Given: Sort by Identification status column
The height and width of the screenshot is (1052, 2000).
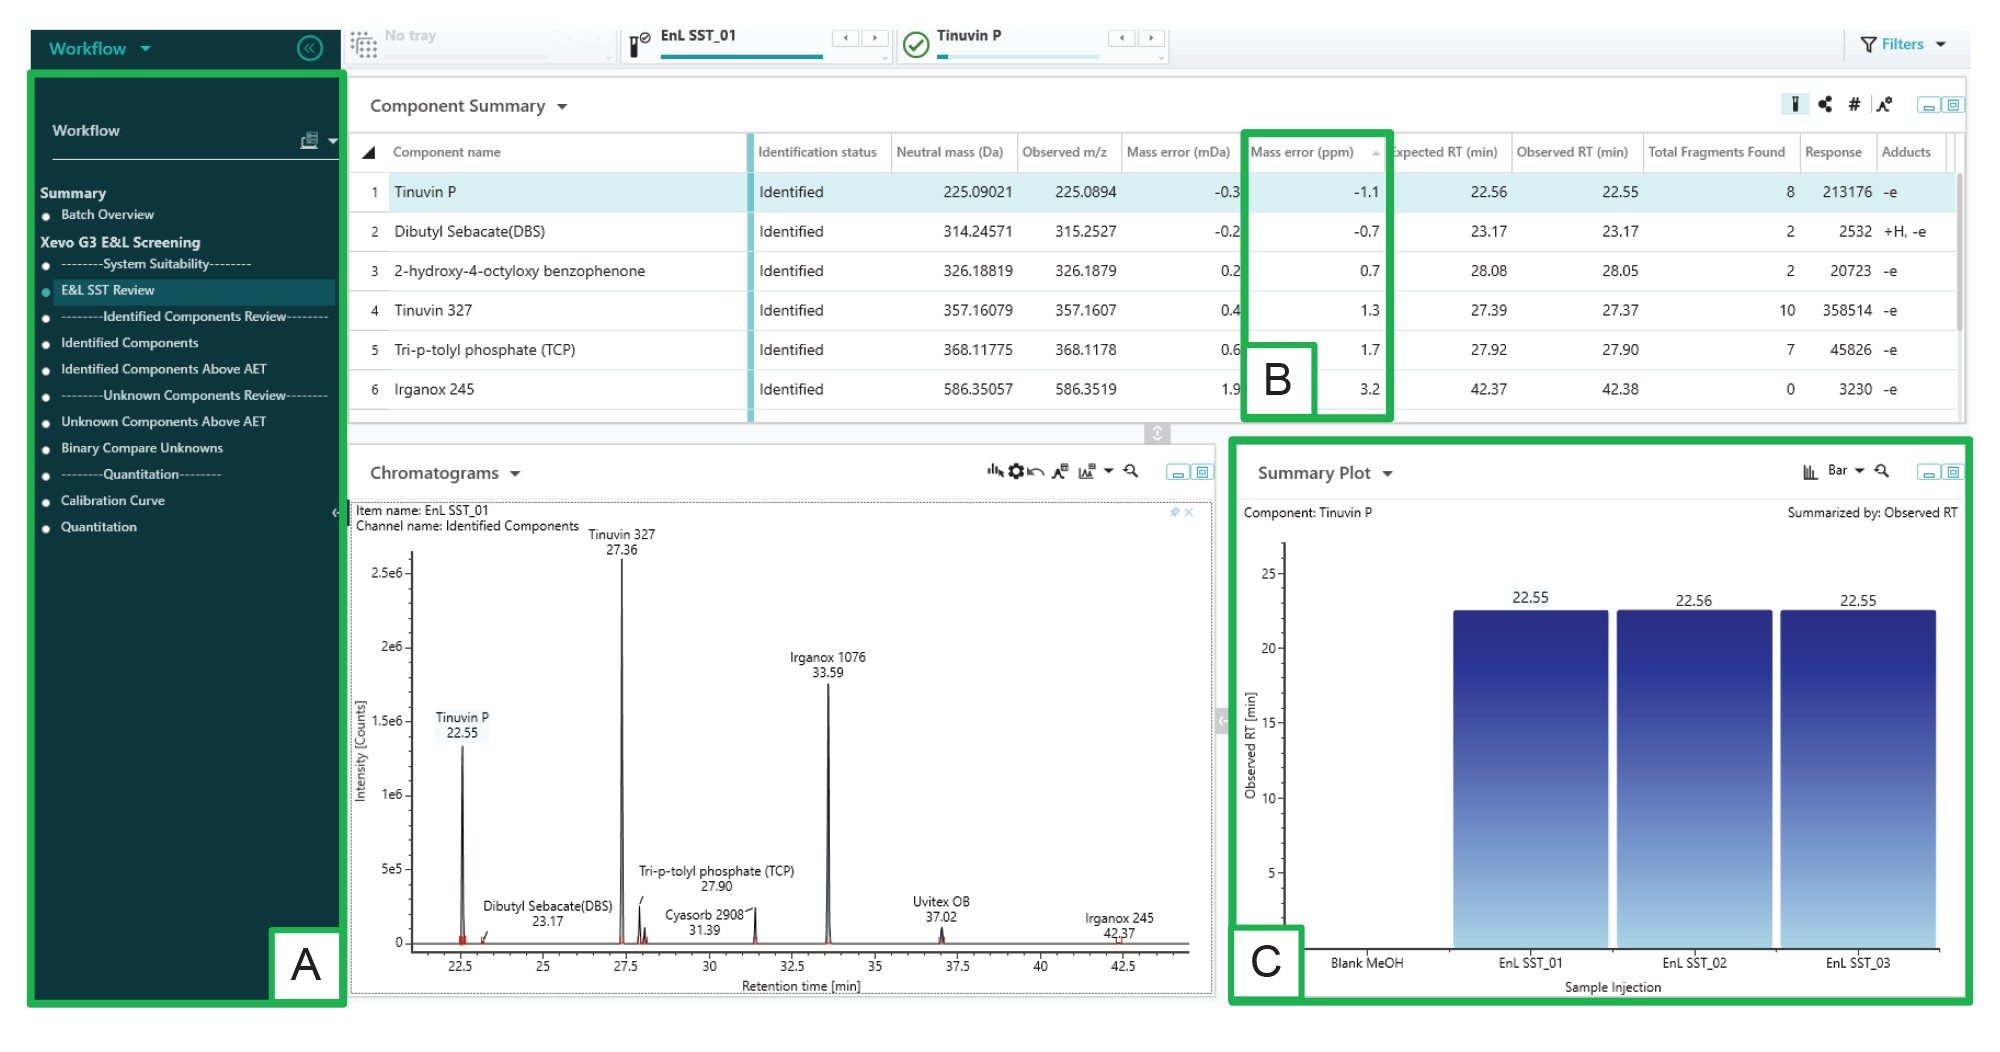Looking at the screenshot, I should coord(817,152).
